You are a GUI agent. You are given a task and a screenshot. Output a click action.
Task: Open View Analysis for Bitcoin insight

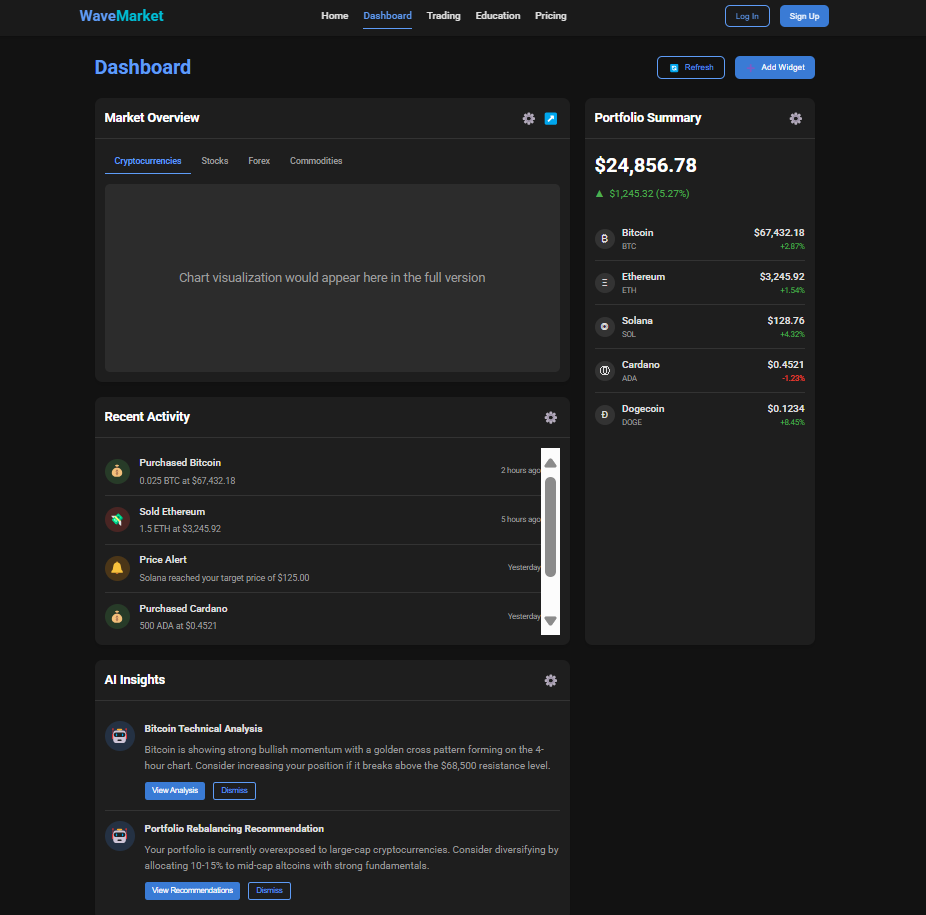coord(175,790)
